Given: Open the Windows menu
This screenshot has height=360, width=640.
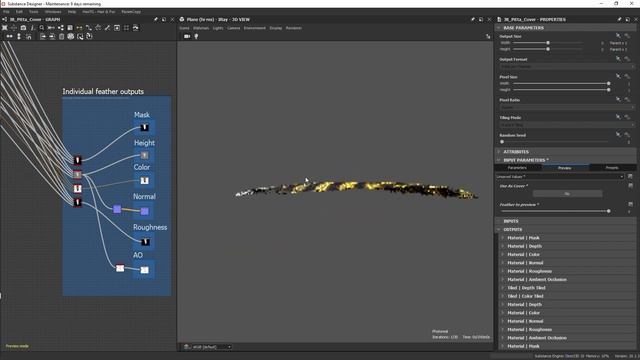Looking at the screenshot, I should pos(53,12).
